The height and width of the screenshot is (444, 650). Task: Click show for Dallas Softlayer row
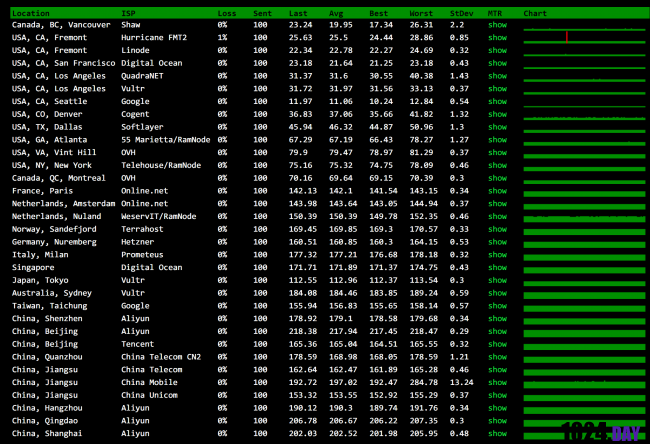(497, 127)
